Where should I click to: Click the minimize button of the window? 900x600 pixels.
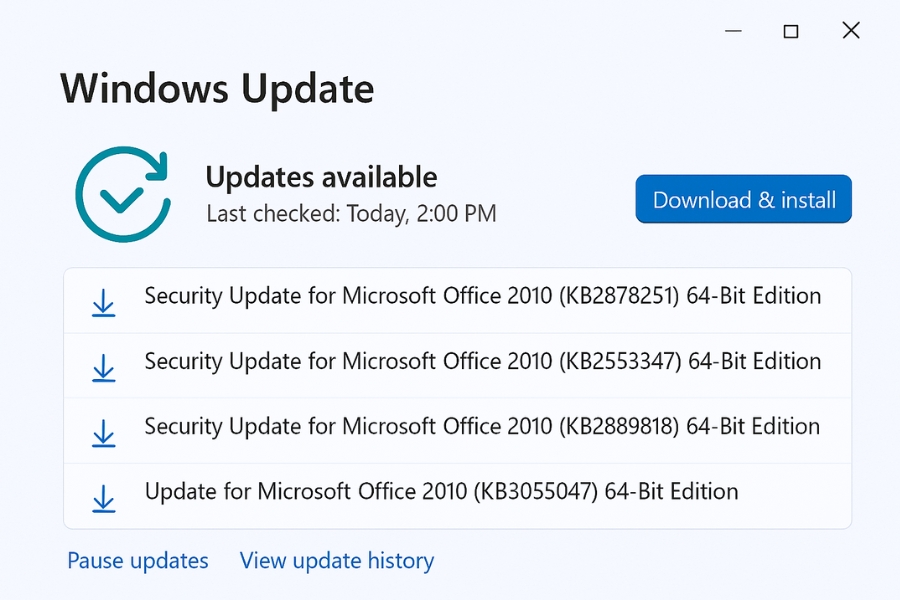click(733, 31)
